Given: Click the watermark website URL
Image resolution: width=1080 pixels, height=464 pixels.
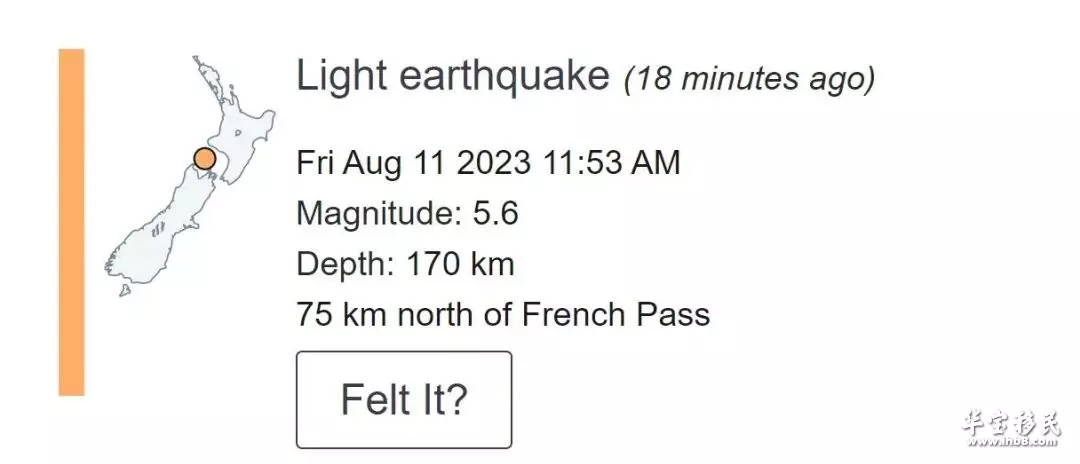Looking at the screenshot, I should coord(1011,442).
